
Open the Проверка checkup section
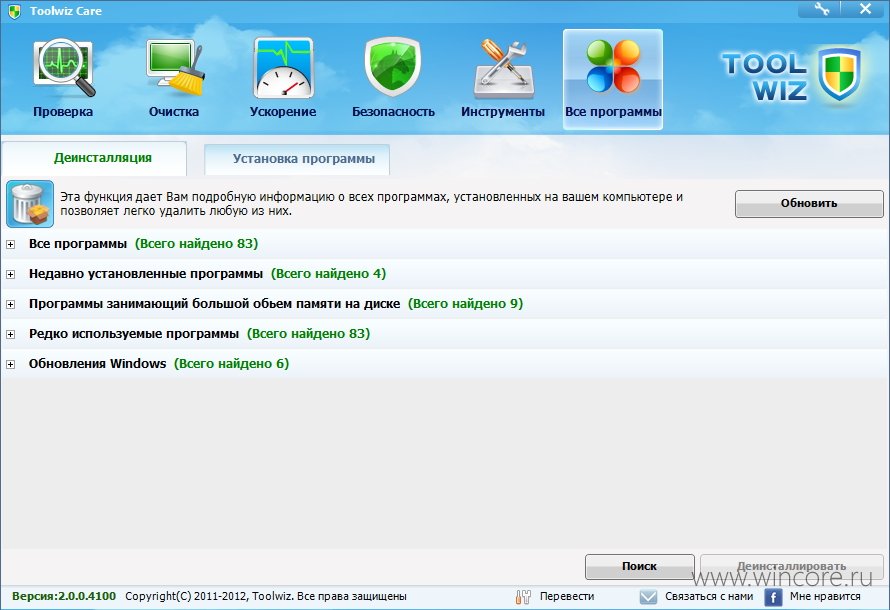[x=63, y=79]
